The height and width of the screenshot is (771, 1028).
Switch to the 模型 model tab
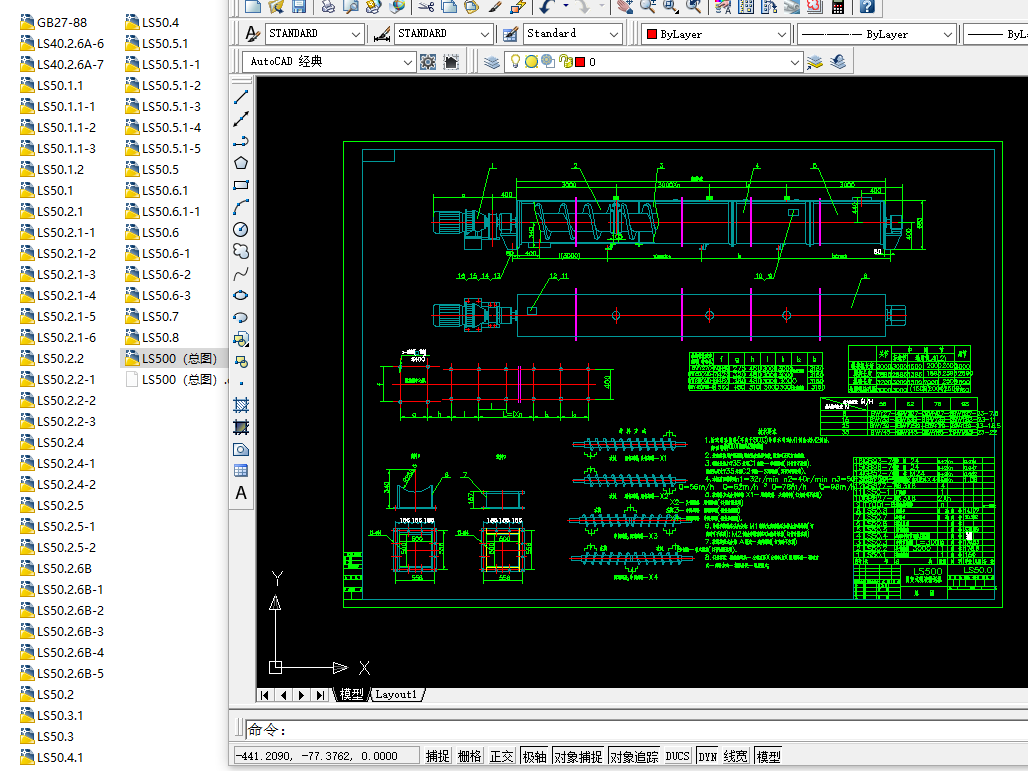click(x=351, y=695)
